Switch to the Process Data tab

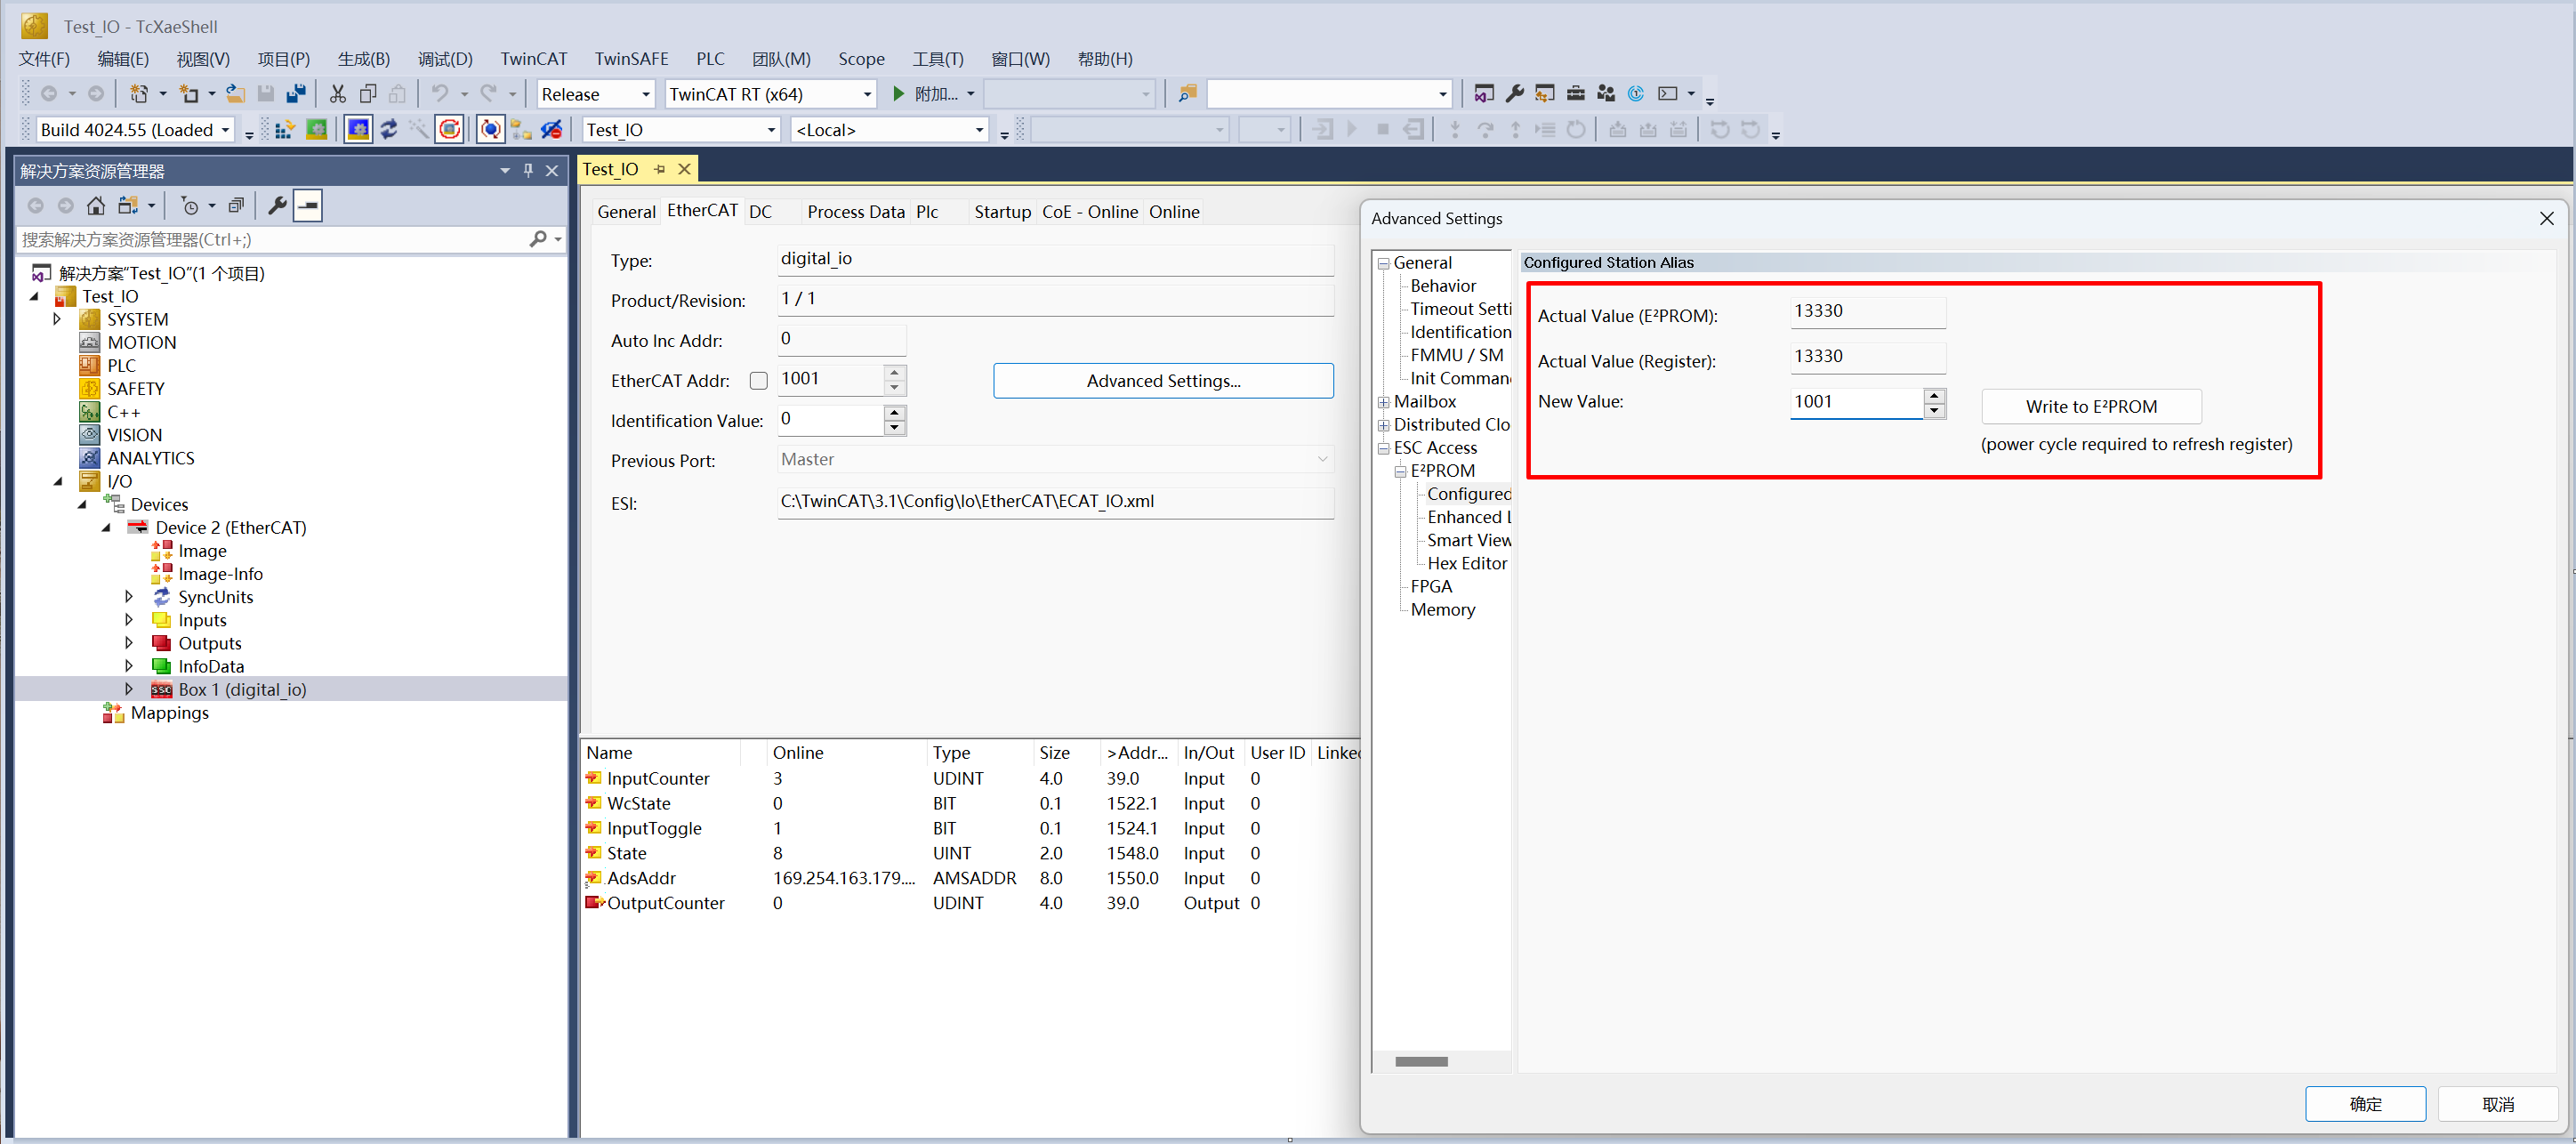tap(855, 212)
